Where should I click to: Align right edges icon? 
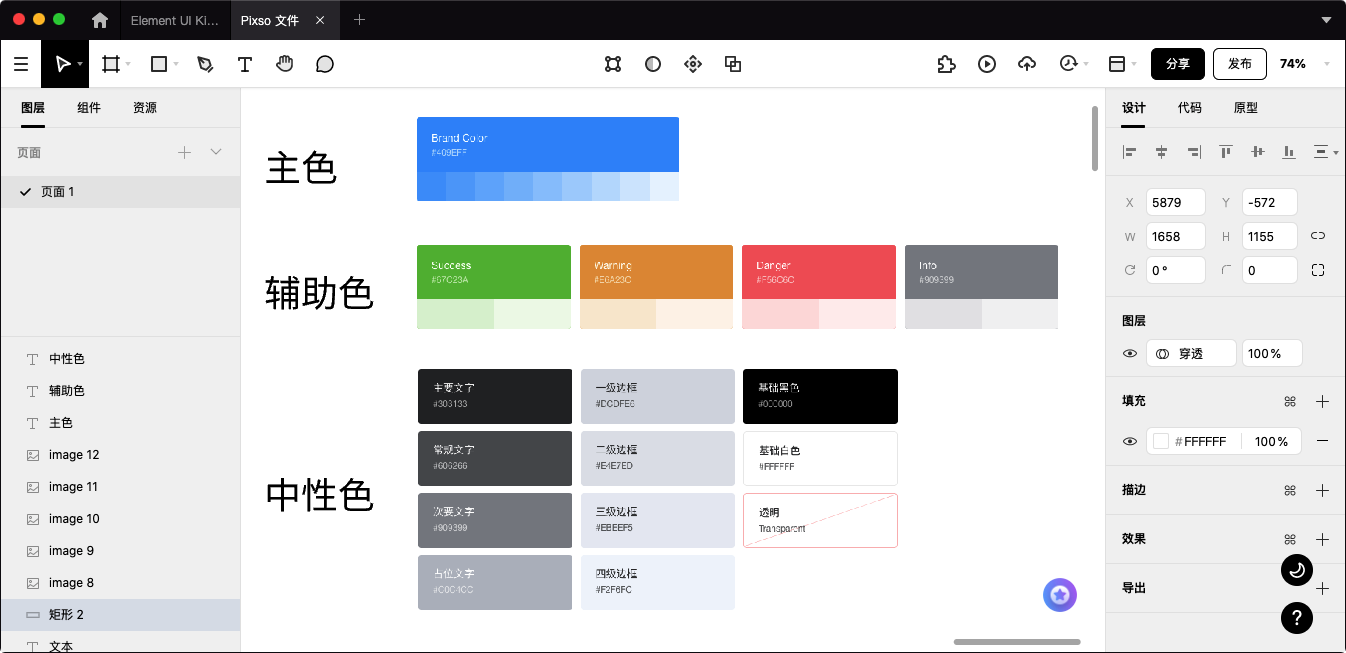pyautogui.click(x=1194, y=152)
